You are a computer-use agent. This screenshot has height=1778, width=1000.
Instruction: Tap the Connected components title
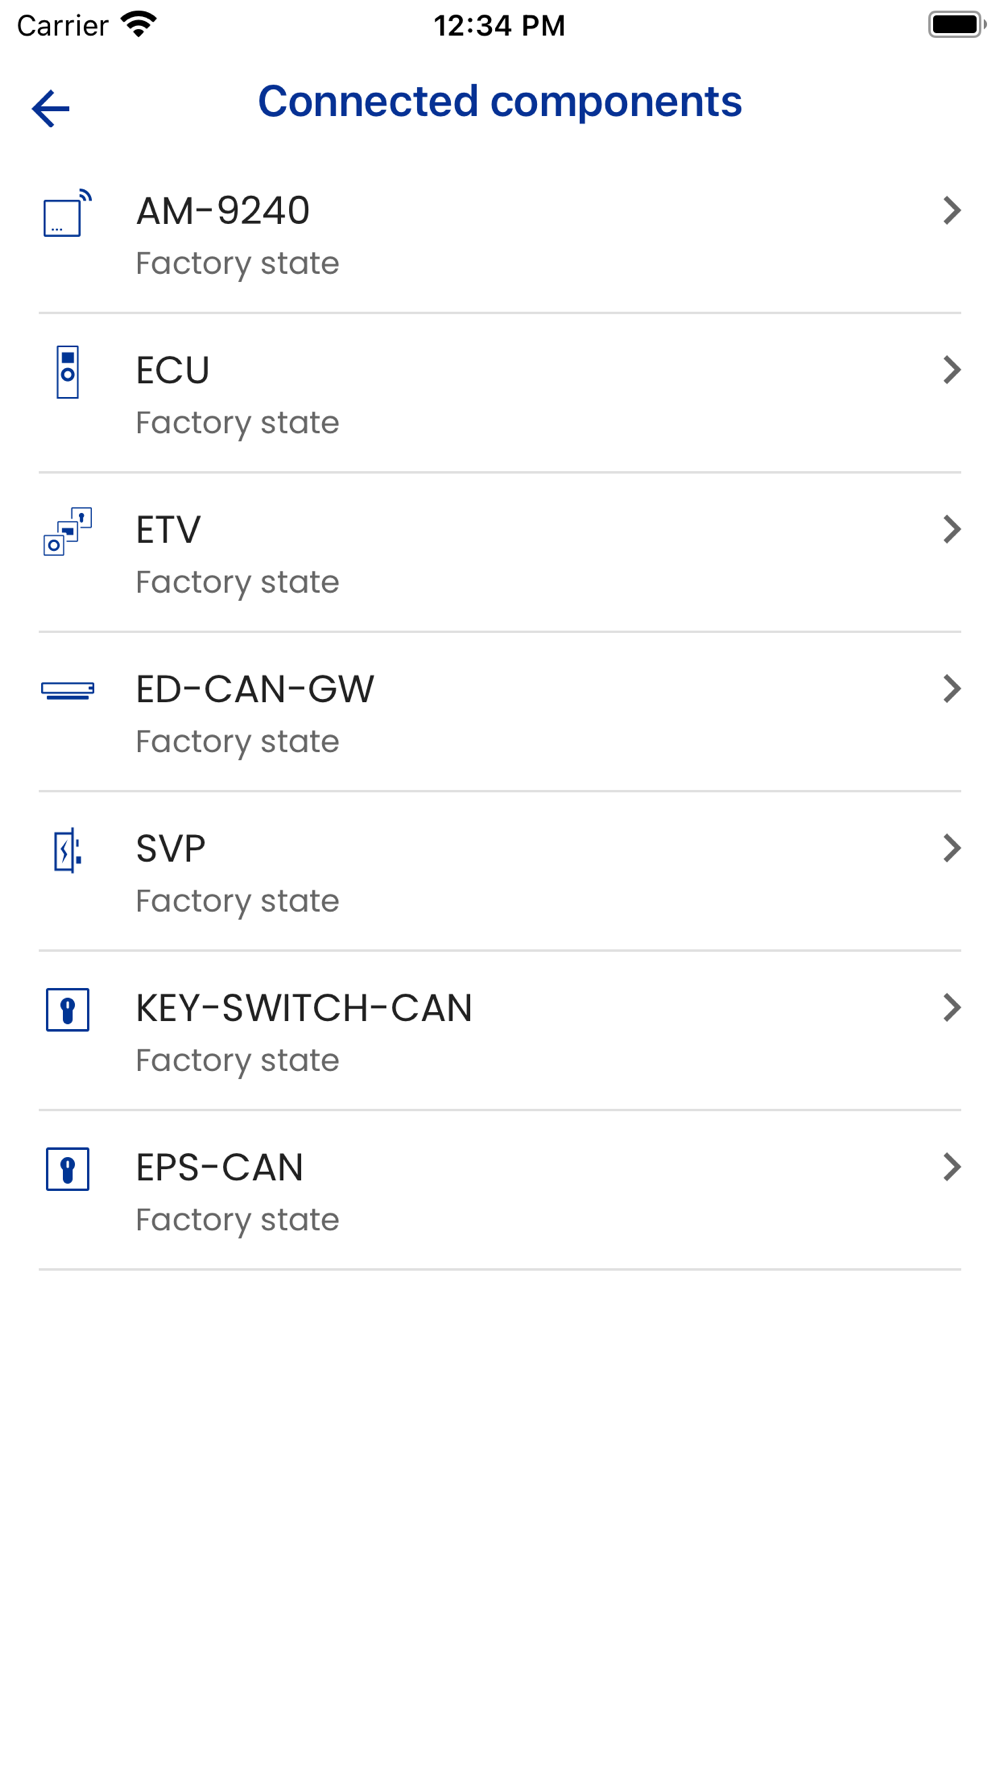click(500, 102)
